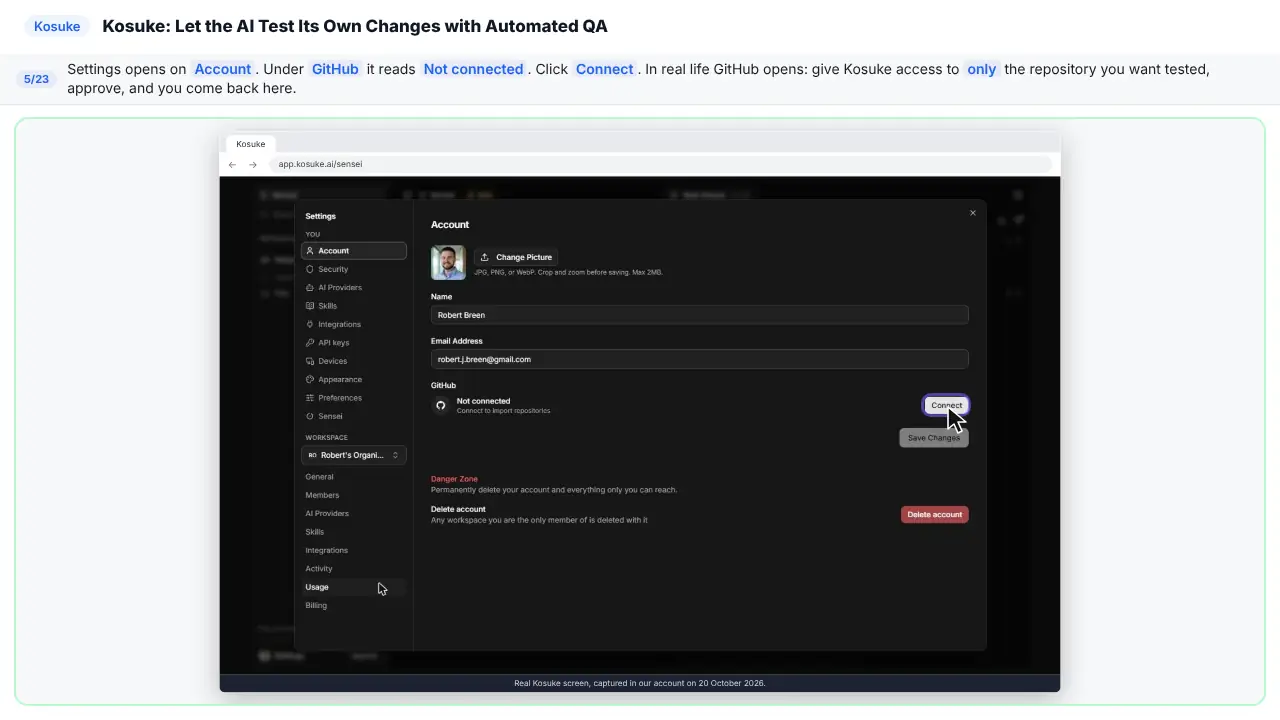Viewport: 1280px width, 720px height.
Task: Open AI Providers in the YOU section
Action: (354, 288)
